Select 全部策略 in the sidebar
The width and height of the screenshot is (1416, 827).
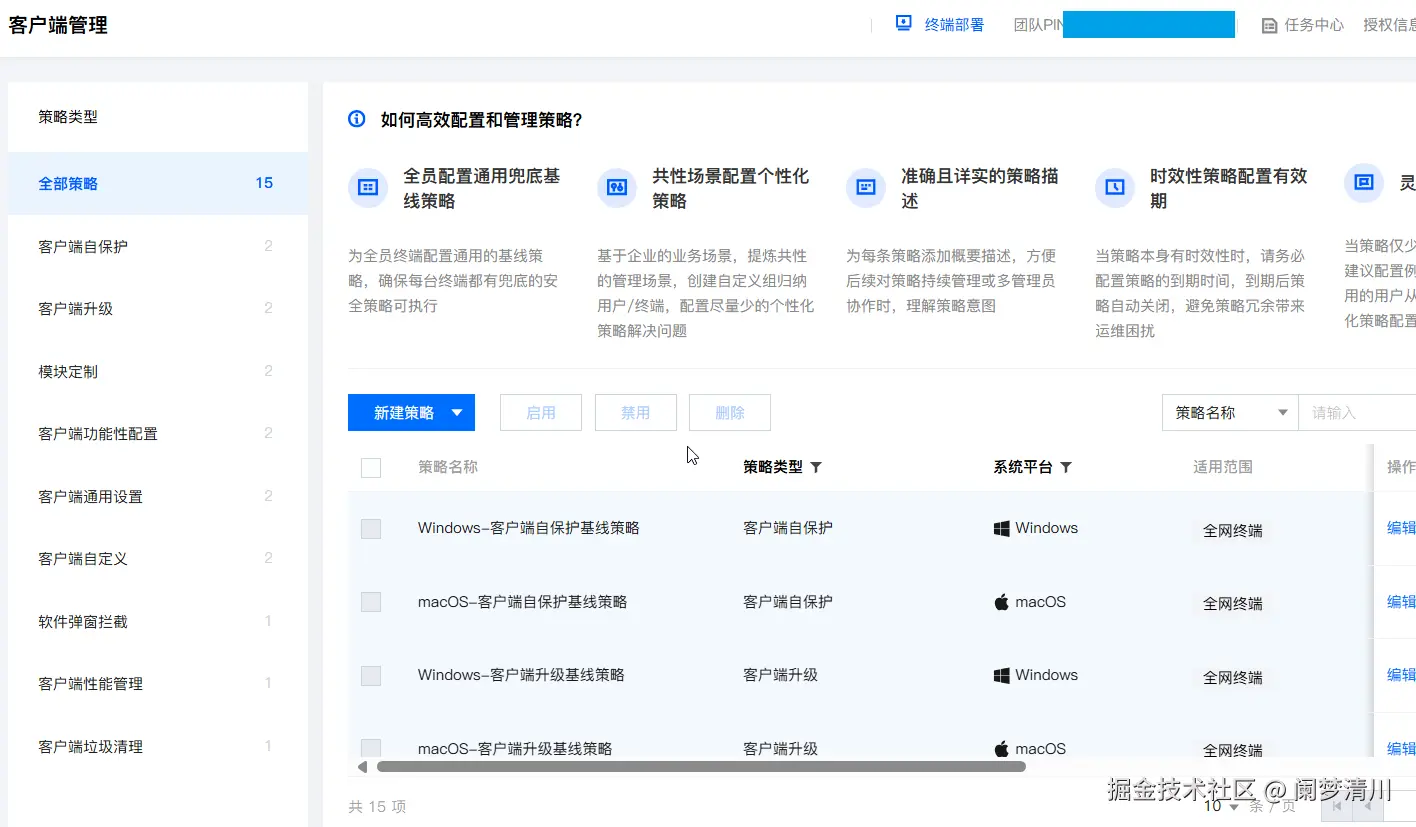coord(158,183)
